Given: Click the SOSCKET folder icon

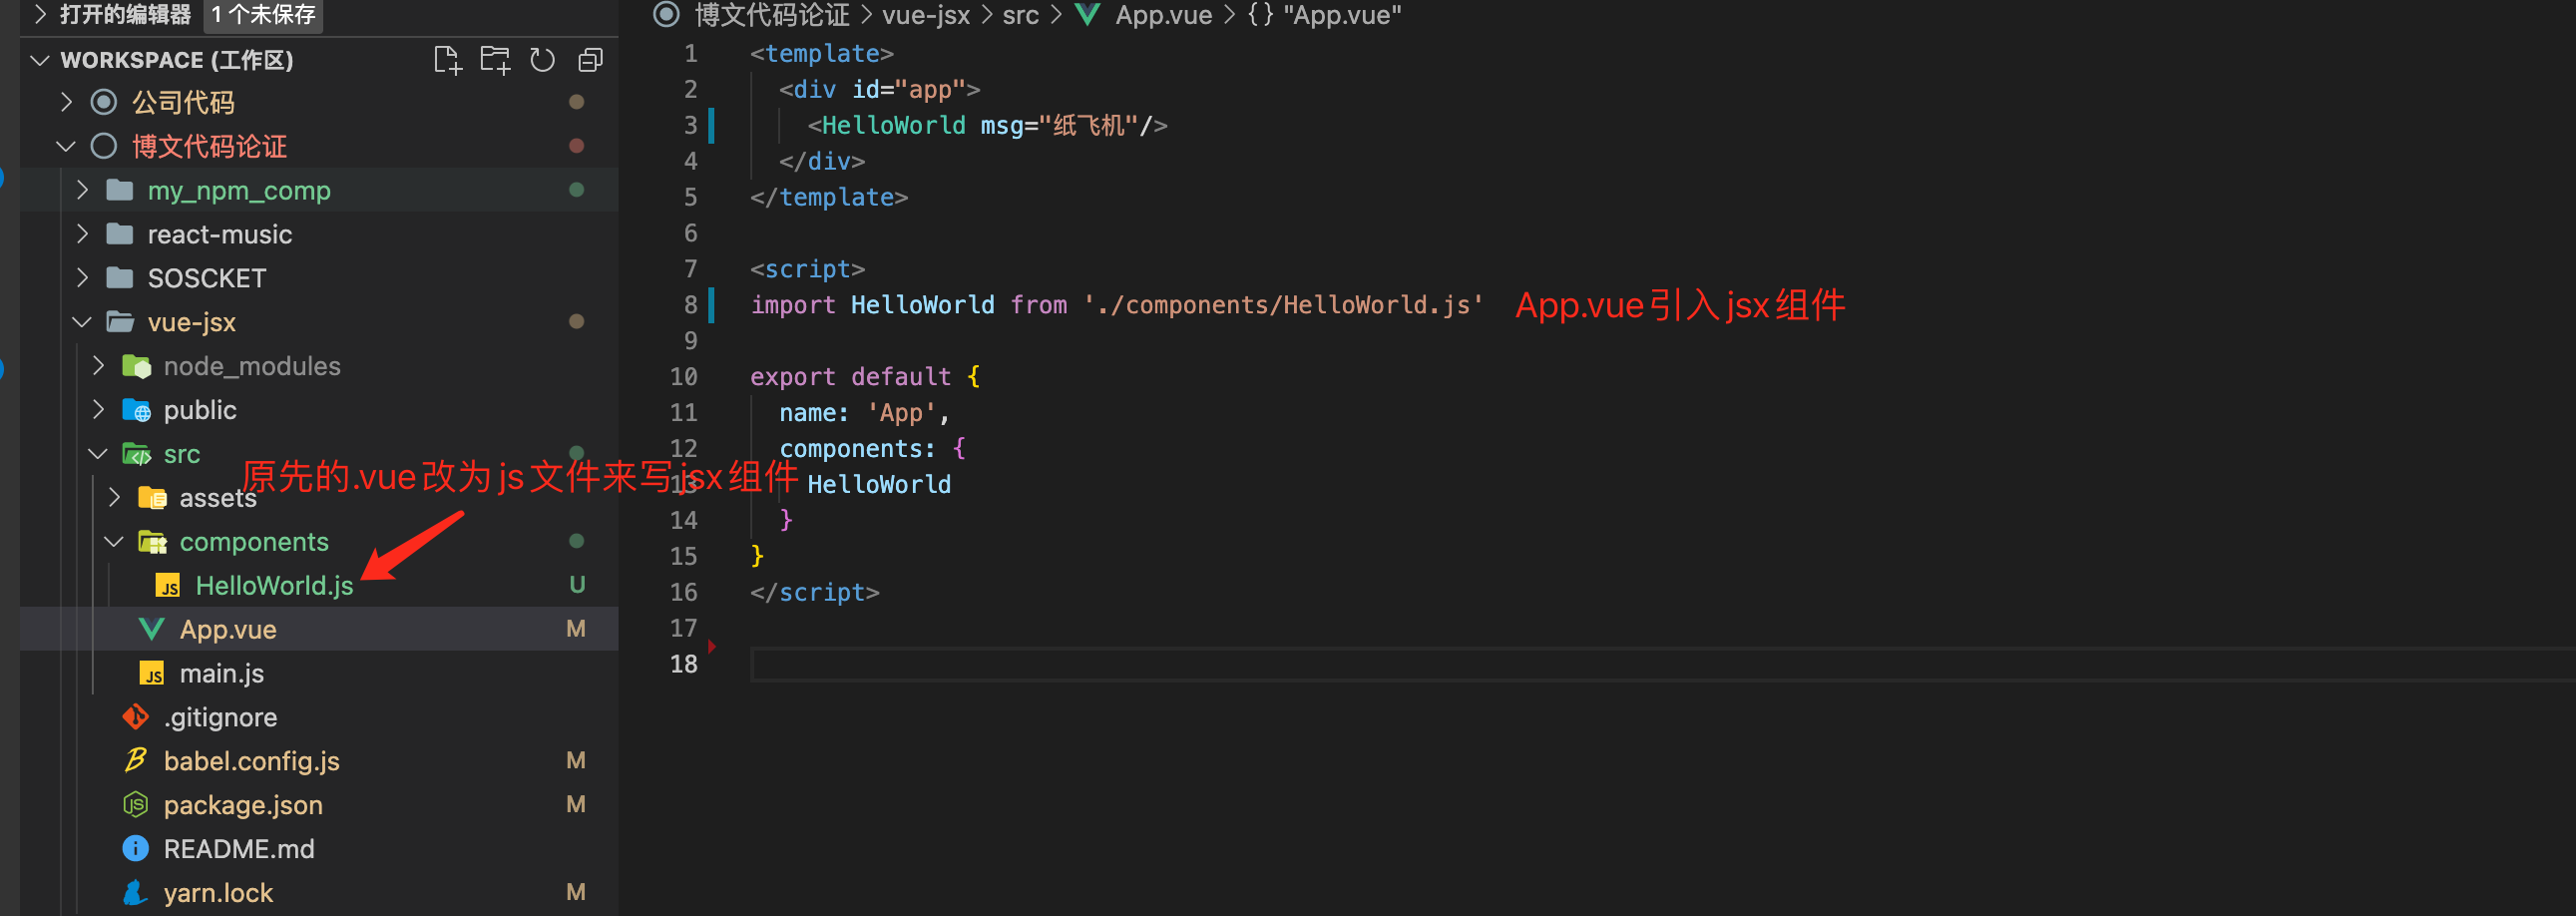Looking at the screenshot, I should tap(120, 278).
